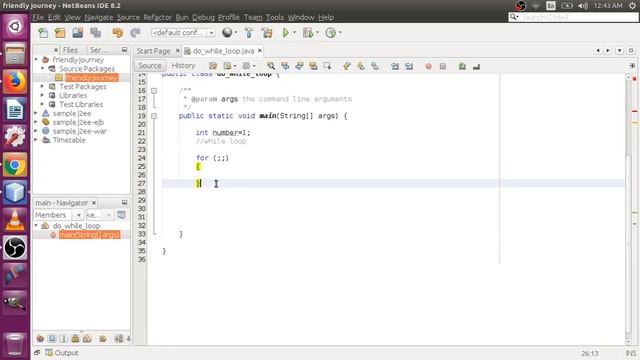The height and width of the screenshot is (360, 640).
Task: Toggle the Rectangular Selection icon
Action: 327,66
